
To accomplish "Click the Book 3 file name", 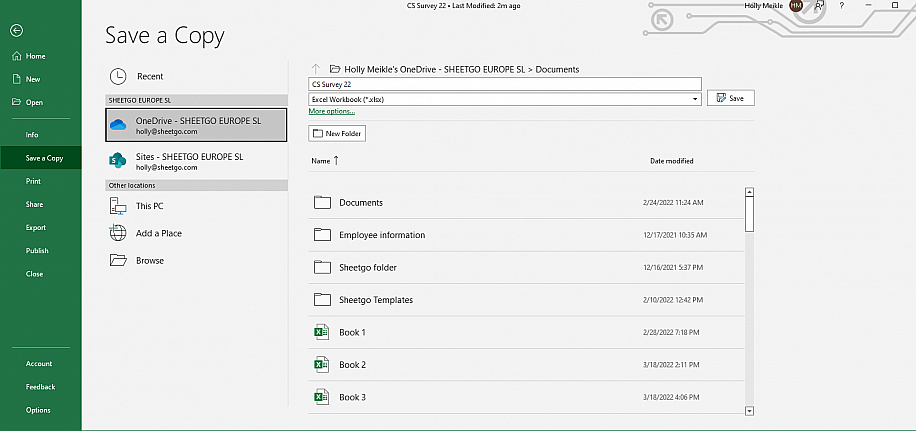I will (x=353, y=397).
